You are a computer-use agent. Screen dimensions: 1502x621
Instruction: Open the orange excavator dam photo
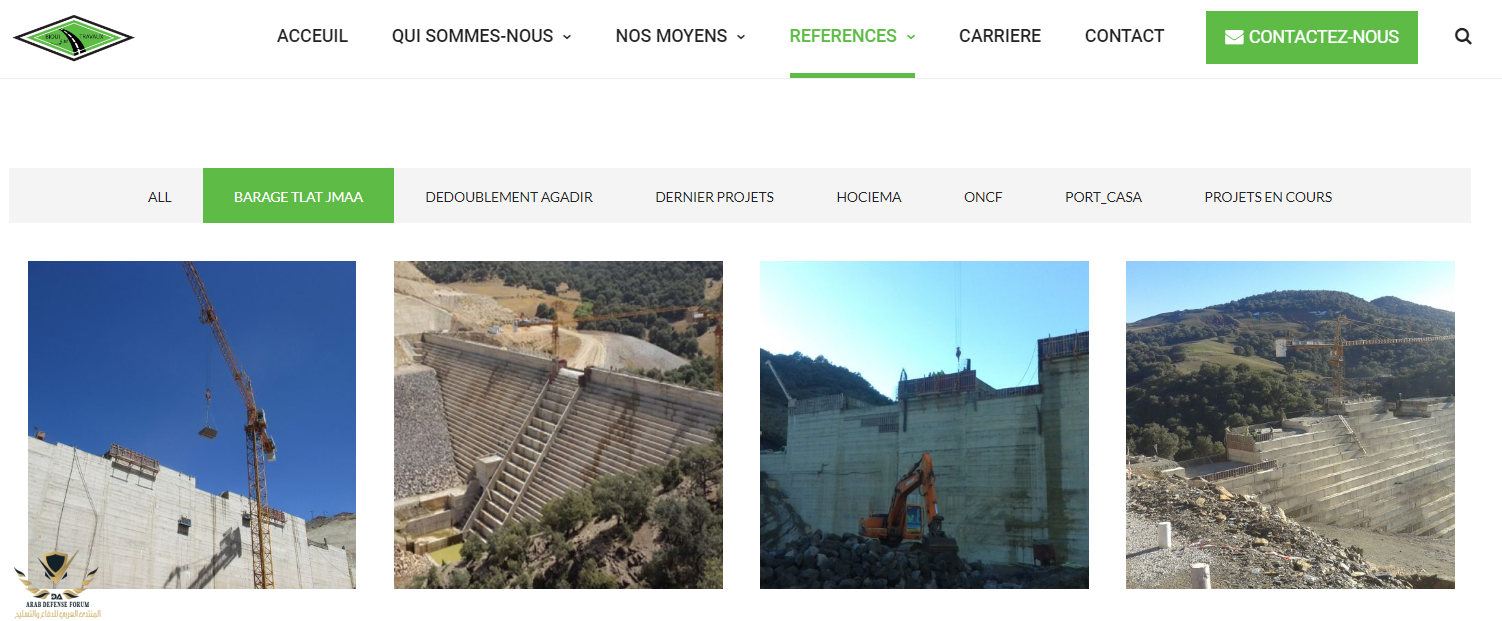(924, 425)
